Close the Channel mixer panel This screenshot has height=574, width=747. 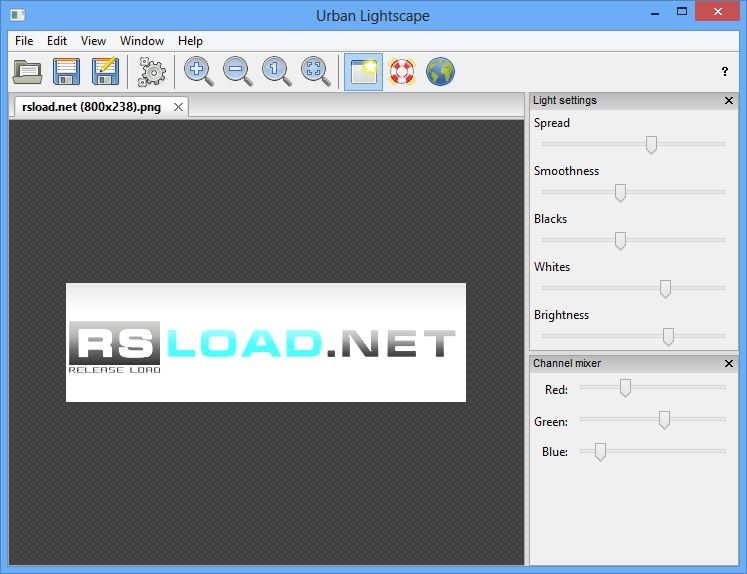coord(728,363)
